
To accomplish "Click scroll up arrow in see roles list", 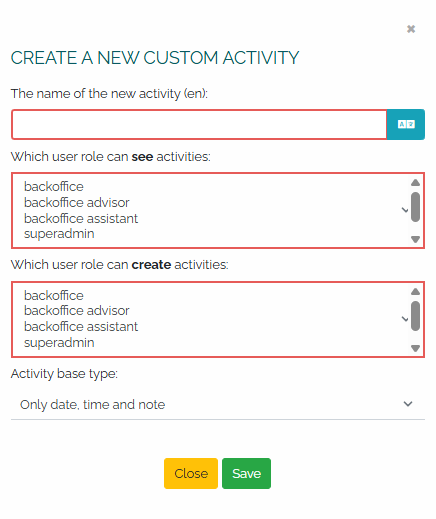I will 415,183.
